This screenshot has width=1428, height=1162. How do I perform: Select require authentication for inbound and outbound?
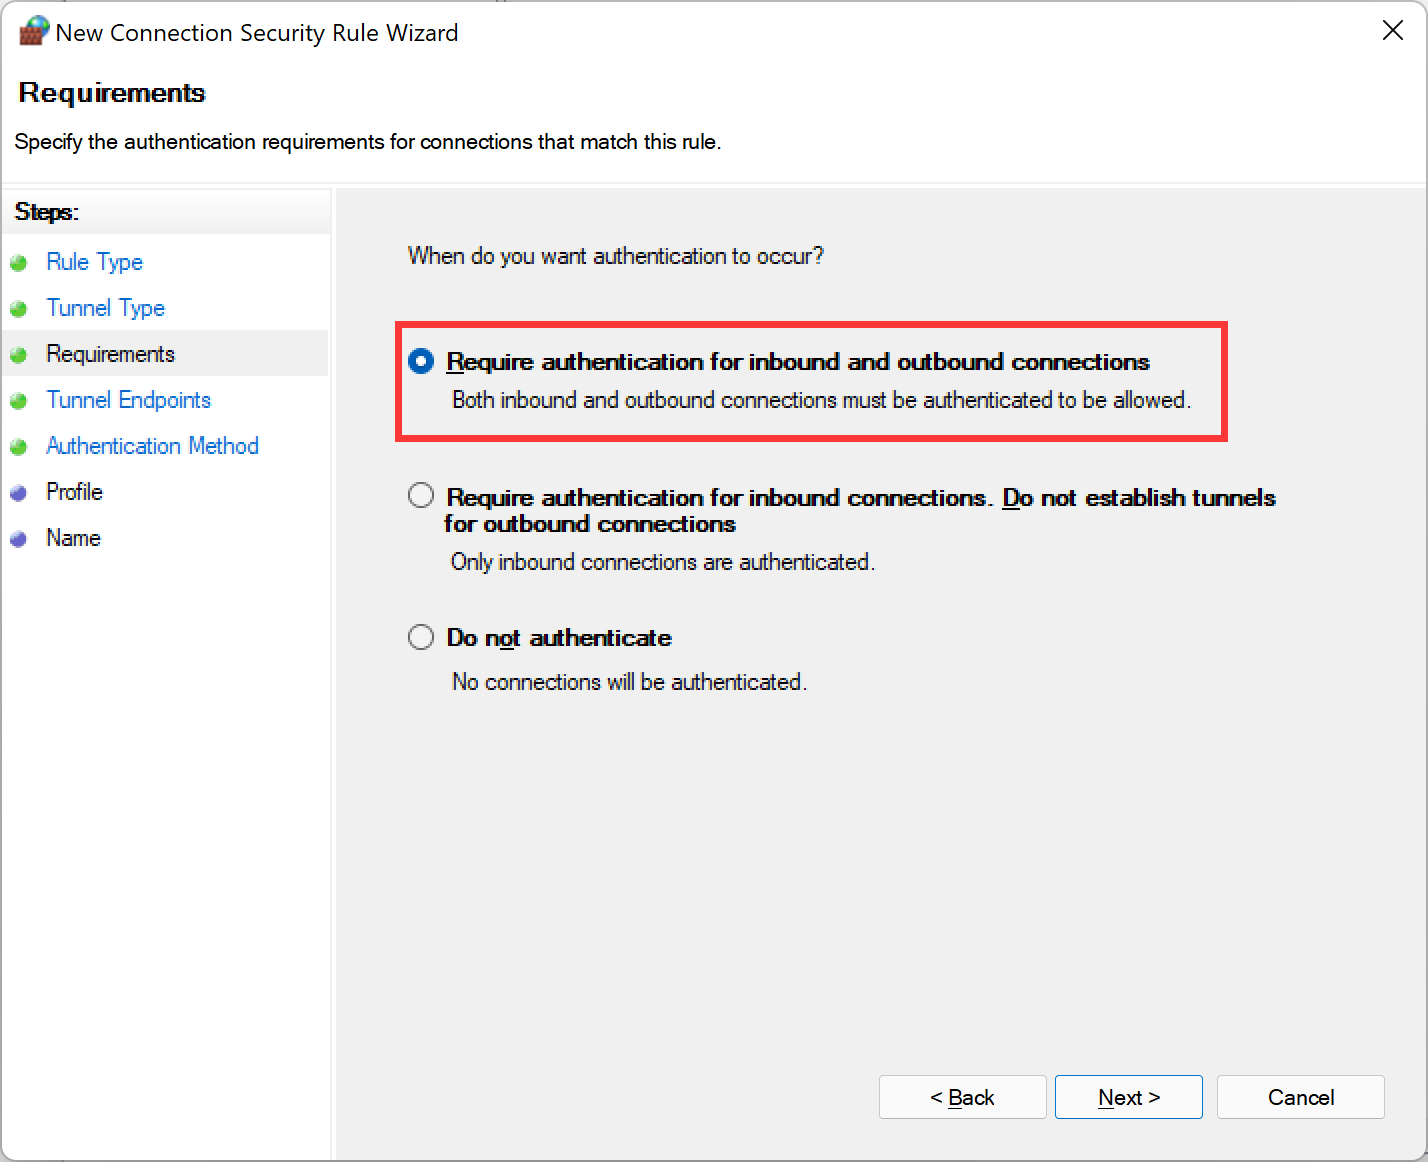[x=421, y=361]
